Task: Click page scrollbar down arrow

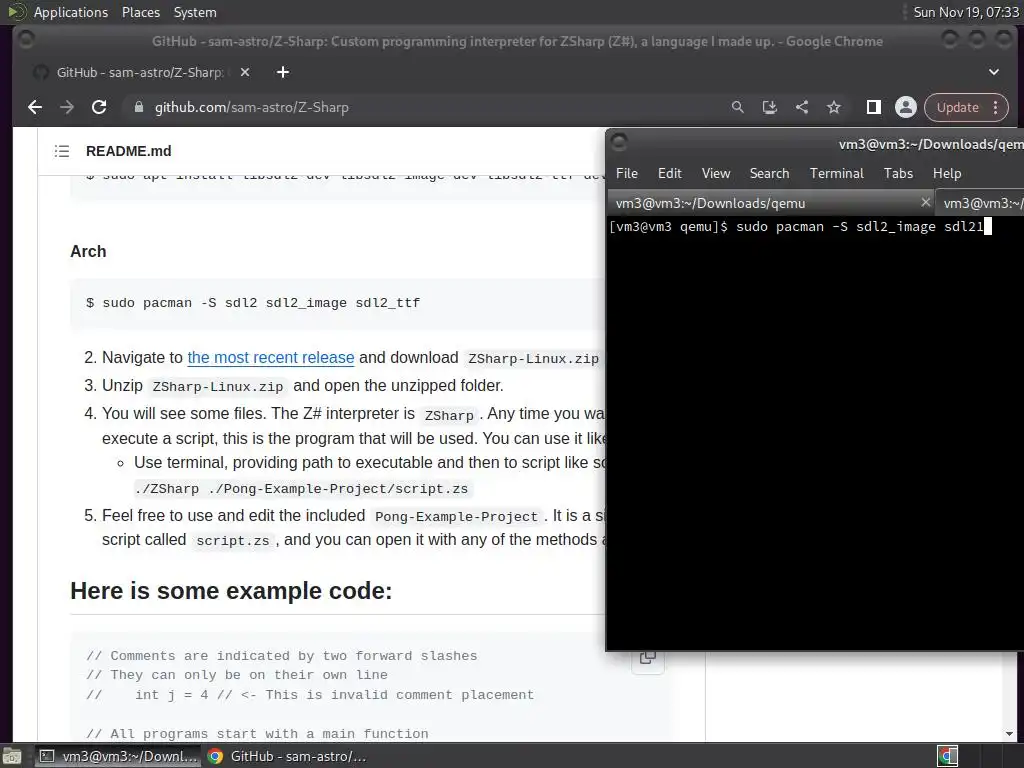Action: pos(1010,733)
